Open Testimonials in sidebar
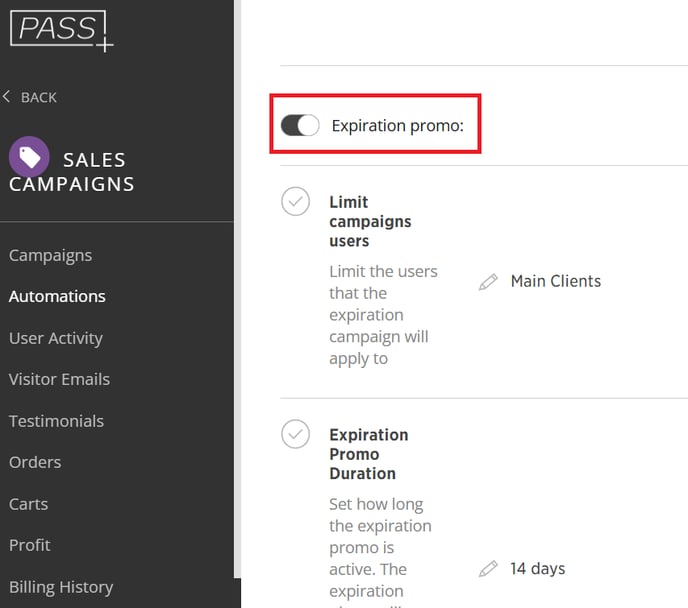The image size is (688, 608). (x=56, y=421)
